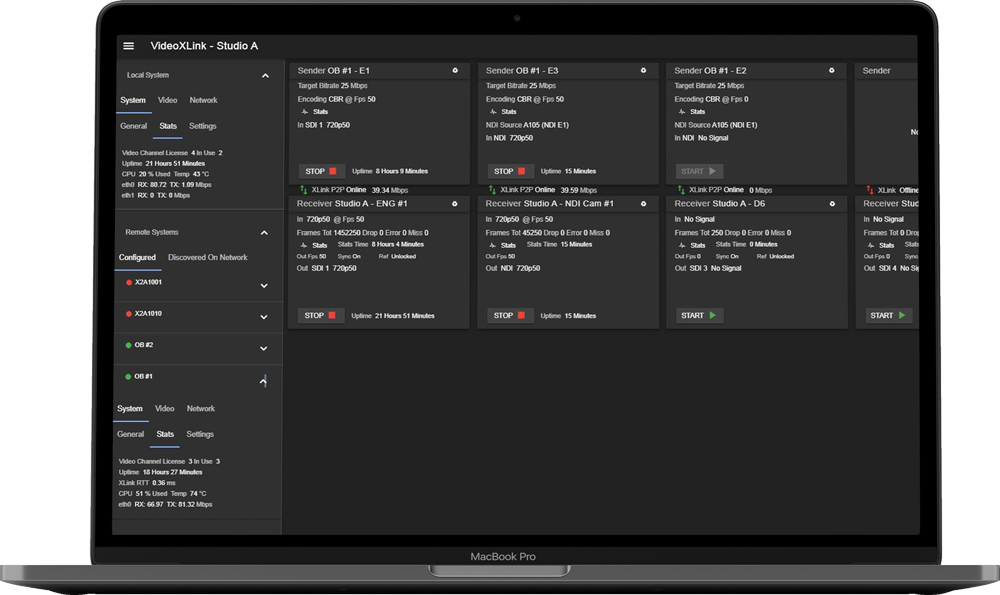Click settings gear on Sender OB #1 - E3
The width and height of the screenshot is (1000, 595).
(x=643, y=71)
